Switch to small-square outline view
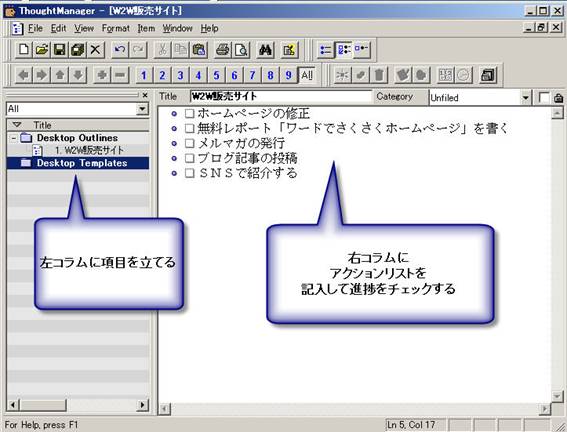 [361, 50]
